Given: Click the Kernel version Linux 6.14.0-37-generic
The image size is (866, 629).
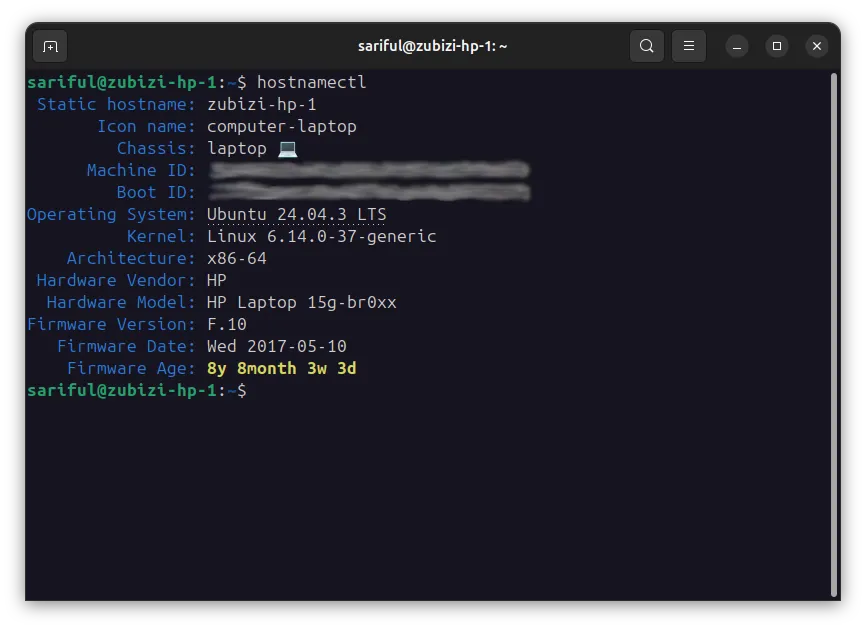Looking at the screenshot, I should [x=321, y=236].
